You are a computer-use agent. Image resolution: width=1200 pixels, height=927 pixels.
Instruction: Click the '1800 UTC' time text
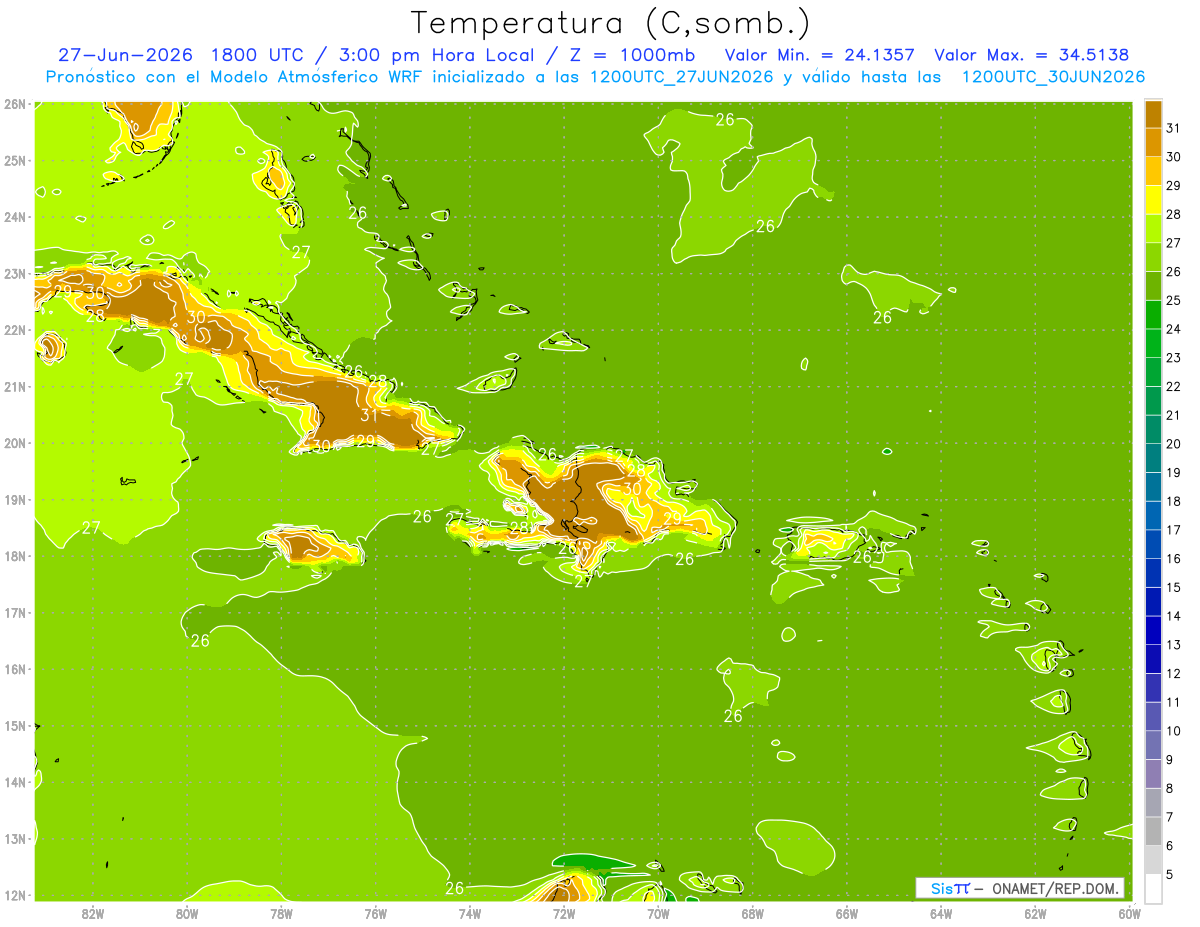click(x=258, y=55)
